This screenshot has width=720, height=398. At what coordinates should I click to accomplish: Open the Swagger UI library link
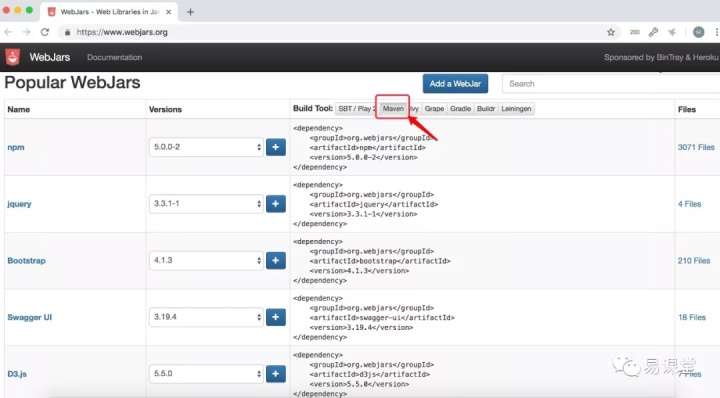pos(29,317)
